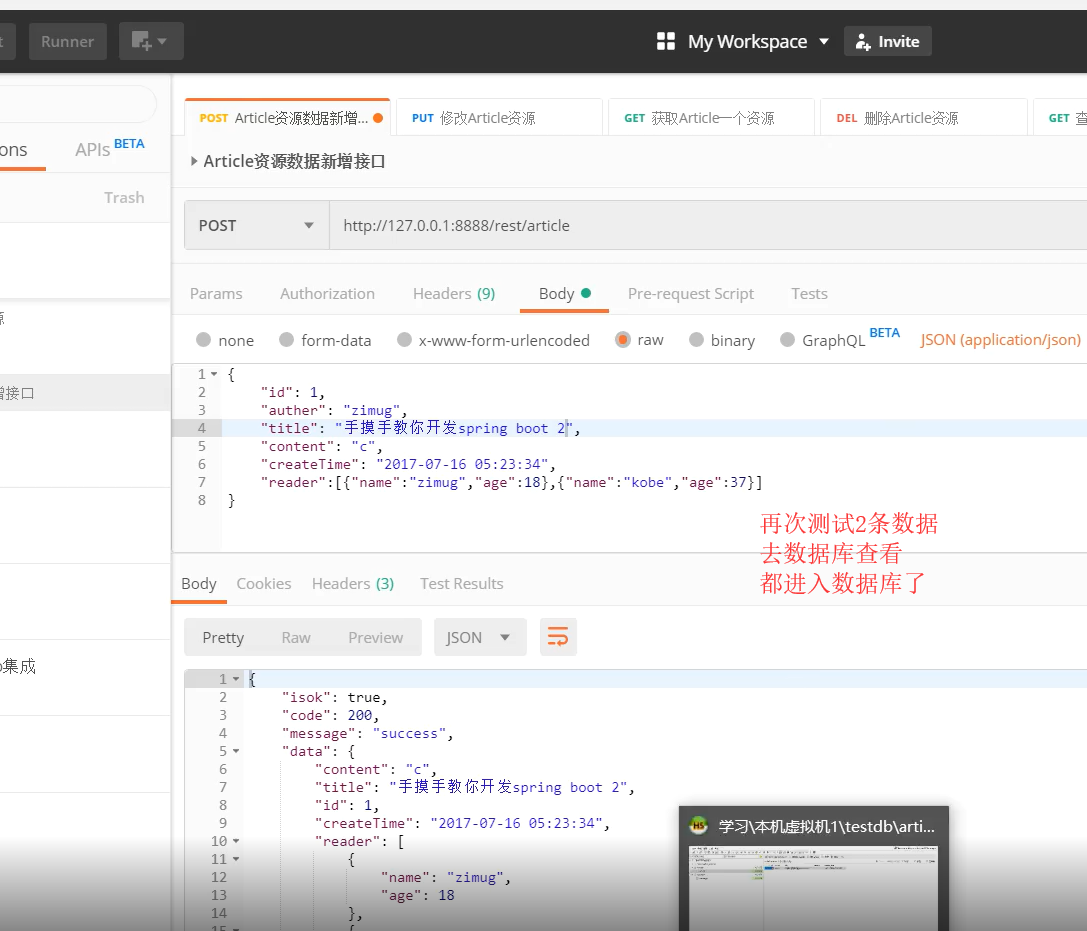Click "isok": true response line
This screenshot has height=931, width=1087.
click(335, 697)
